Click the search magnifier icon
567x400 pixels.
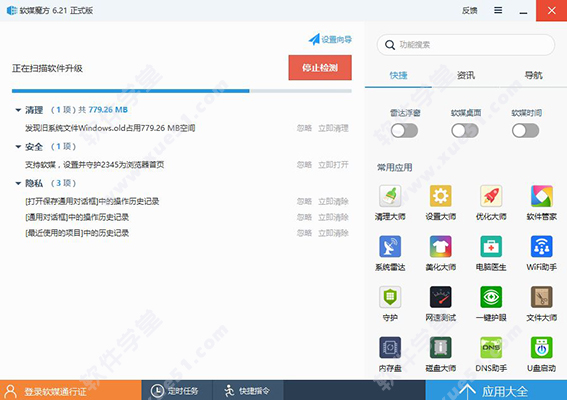pyautogui.click(x=390, y=45)
